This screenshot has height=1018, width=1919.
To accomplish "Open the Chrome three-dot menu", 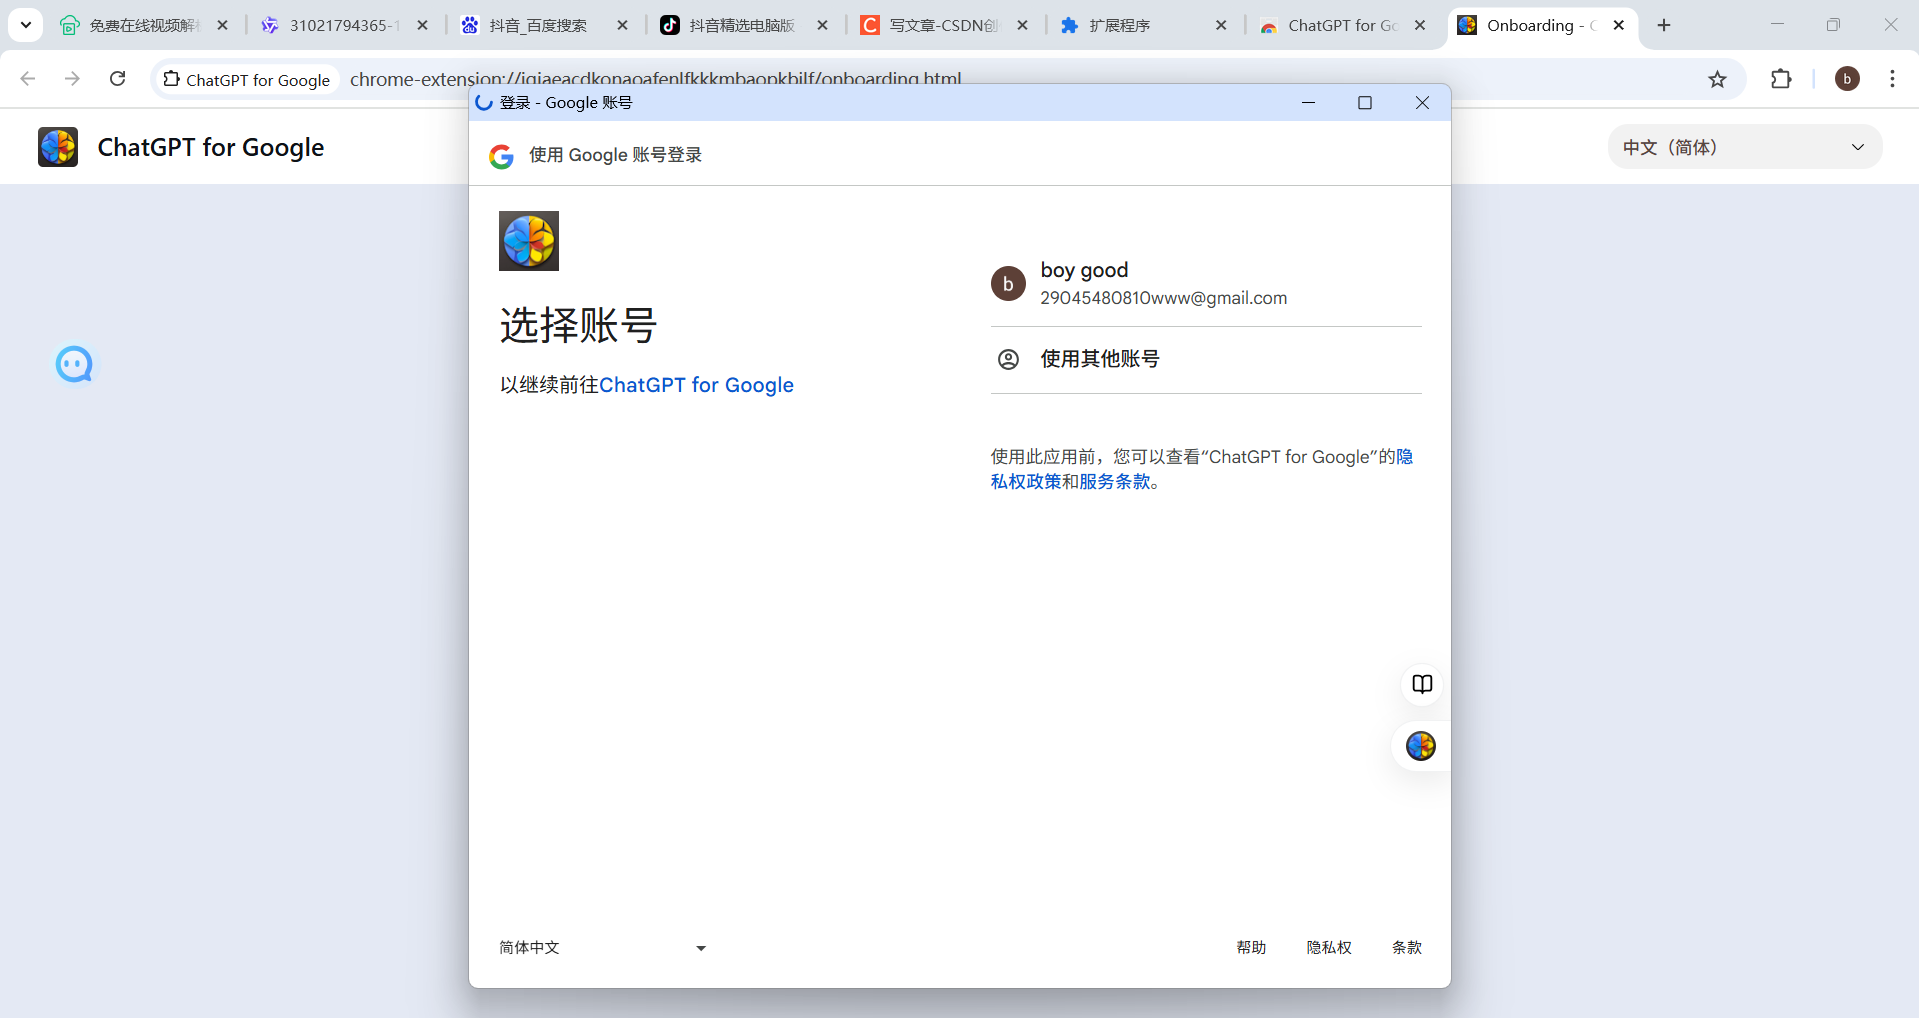I will pos(1892,79).
